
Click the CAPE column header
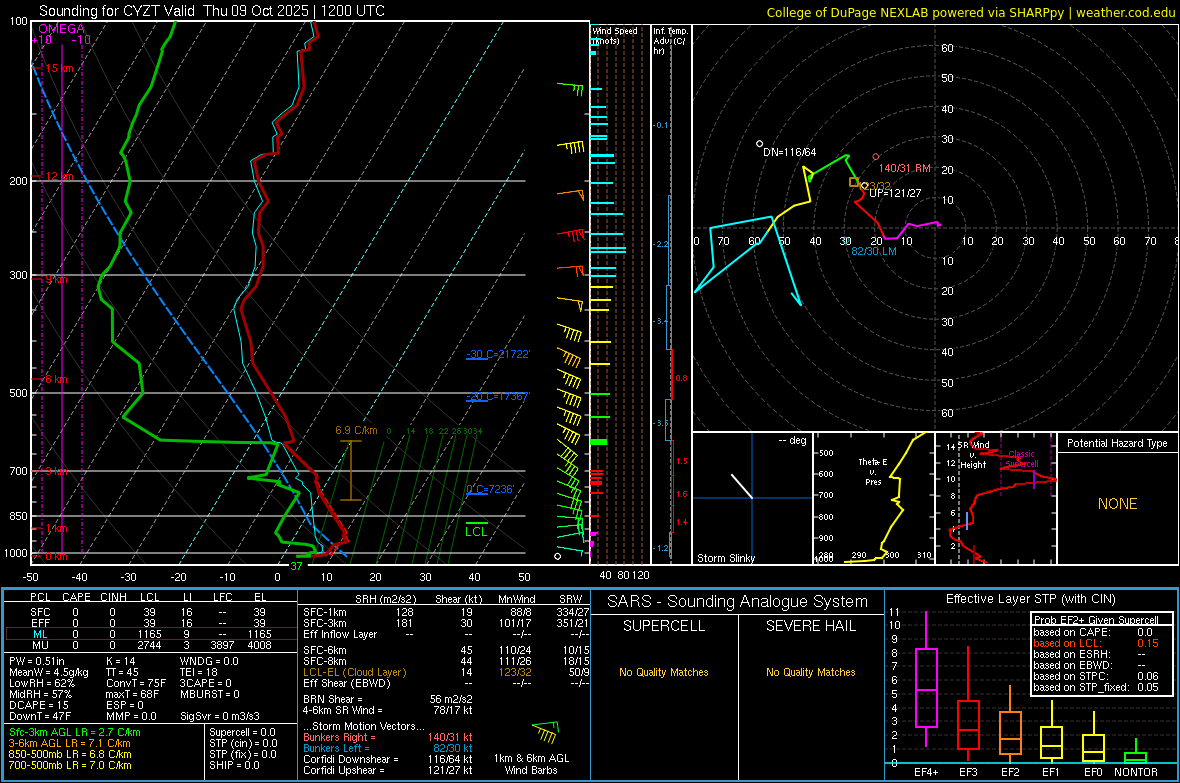76,597
